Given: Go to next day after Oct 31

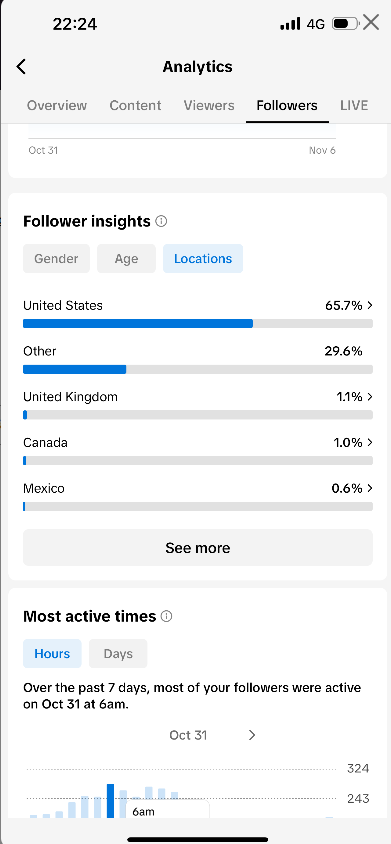Looking at the screenshot, I should [x=252, y=735].
